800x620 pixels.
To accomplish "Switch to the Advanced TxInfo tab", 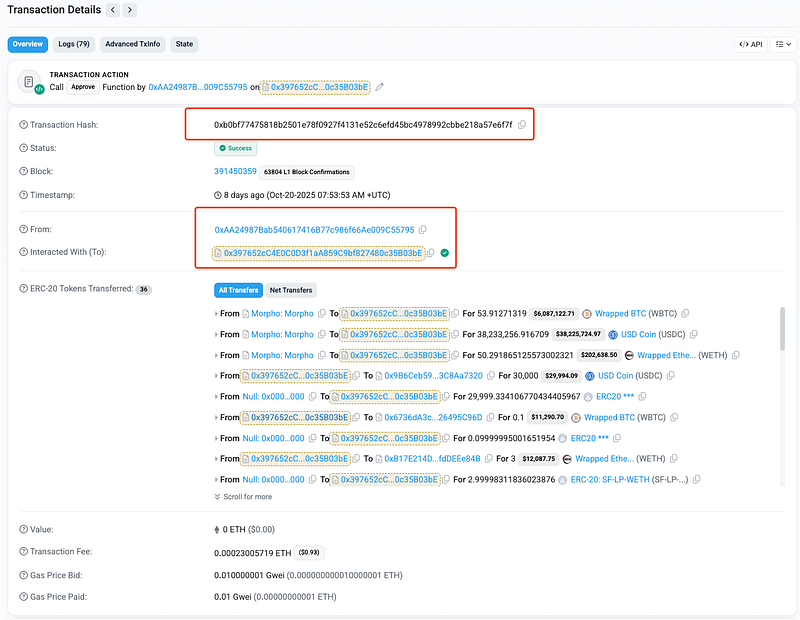I will [133, 44].
